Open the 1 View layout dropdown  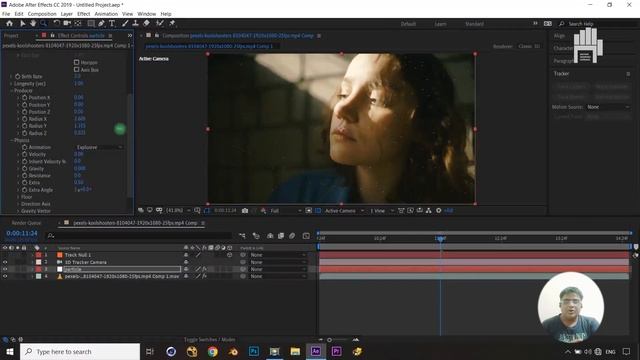click(x=382, y=211)
